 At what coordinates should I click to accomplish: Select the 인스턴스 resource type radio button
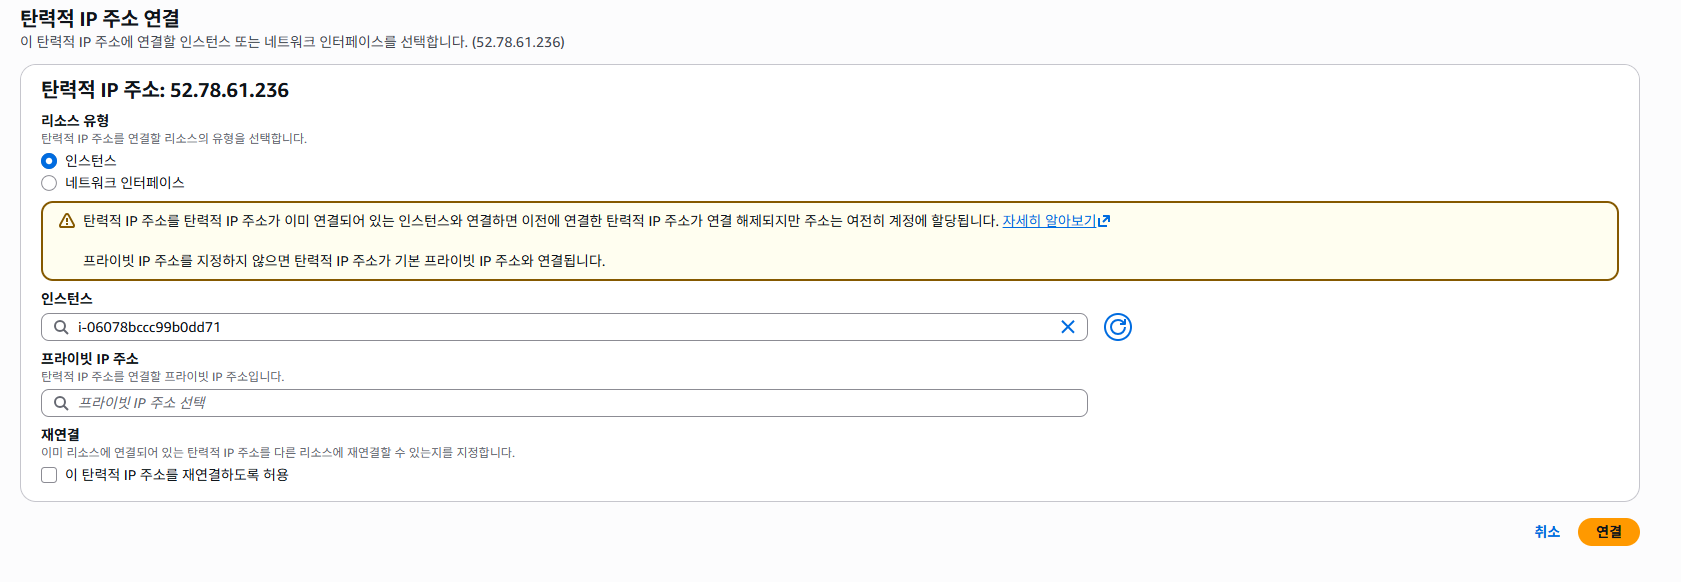click(49, 161)
